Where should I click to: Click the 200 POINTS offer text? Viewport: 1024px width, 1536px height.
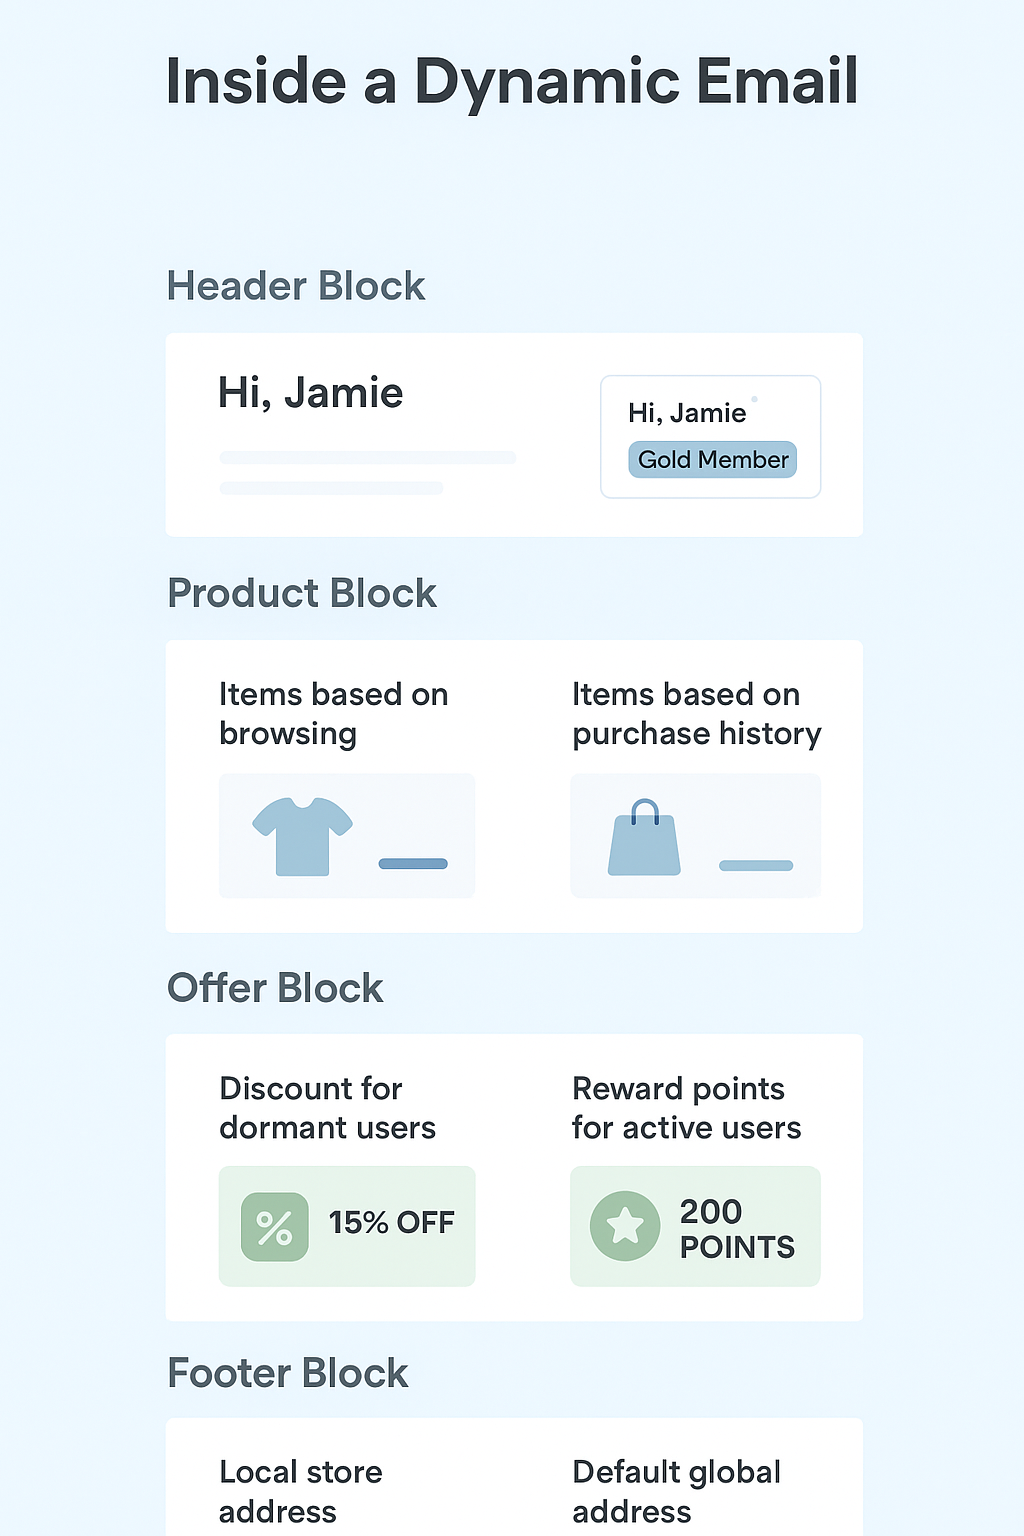736,1228
